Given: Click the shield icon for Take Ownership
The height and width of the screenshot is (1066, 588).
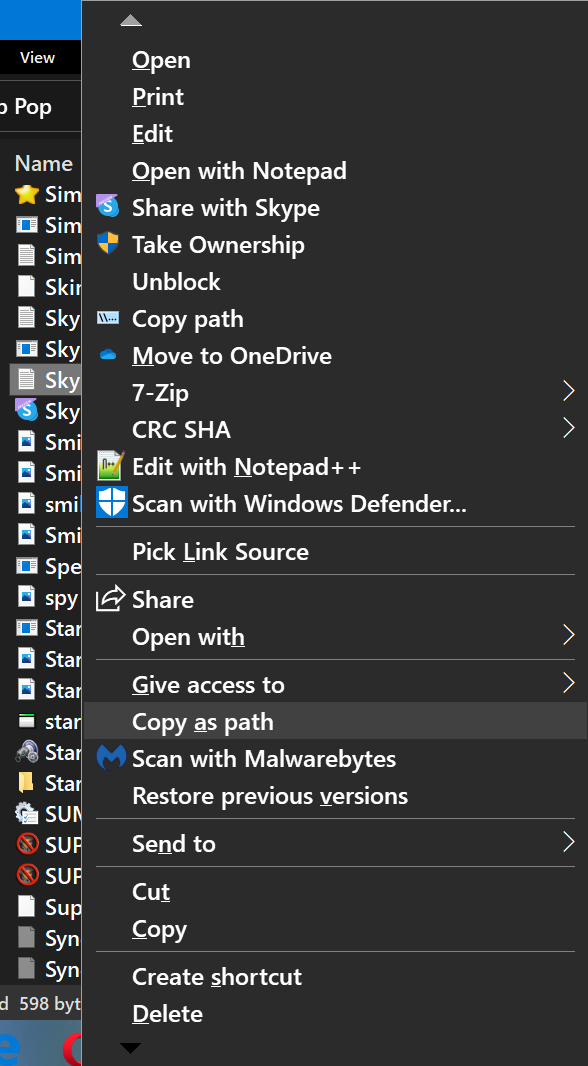Looking at the screenshot, I should coord(108,243).
